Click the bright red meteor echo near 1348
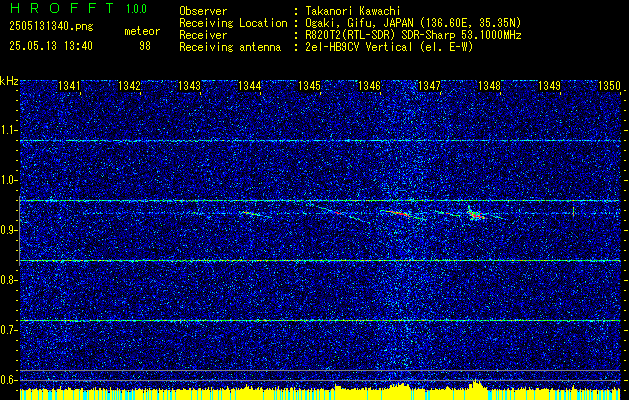This screenshot has height=400, width=629. pyautogui.click(x=477, y=216)
